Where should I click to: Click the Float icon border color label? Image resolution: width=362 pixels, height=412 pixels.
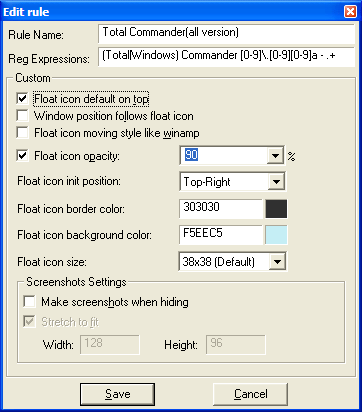point(71,209)
